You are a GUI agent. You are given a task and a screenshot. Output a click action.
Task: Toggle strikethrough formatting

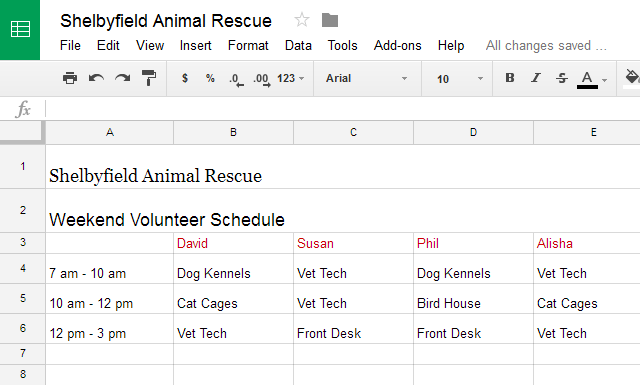click(562, 78)
